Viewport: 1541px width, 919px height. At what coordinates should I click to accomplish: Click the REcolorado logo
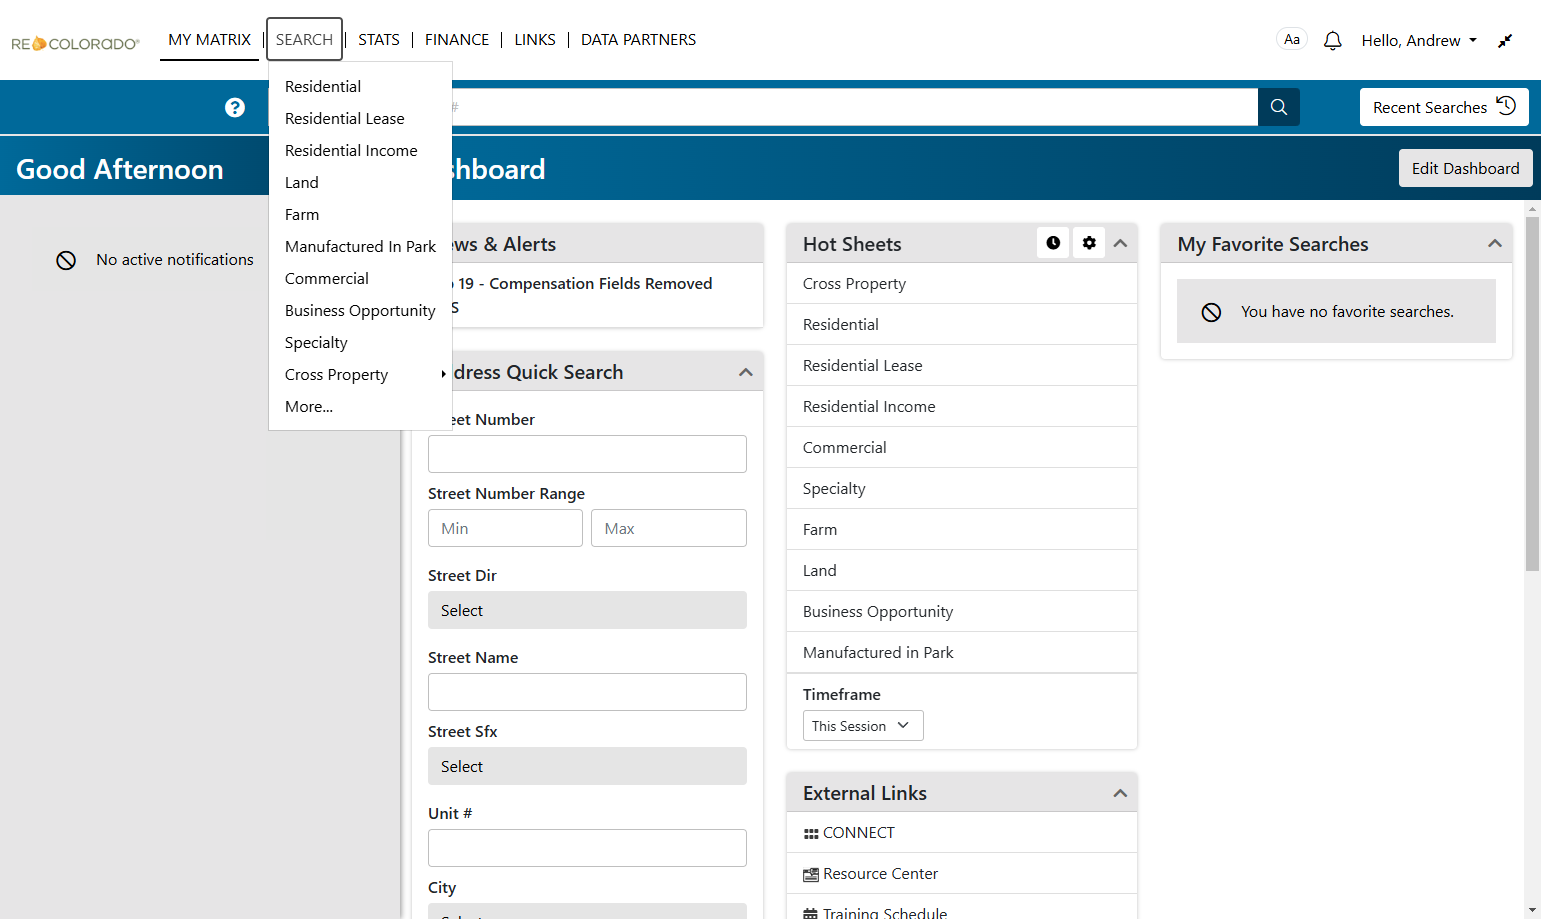(75, 43)
